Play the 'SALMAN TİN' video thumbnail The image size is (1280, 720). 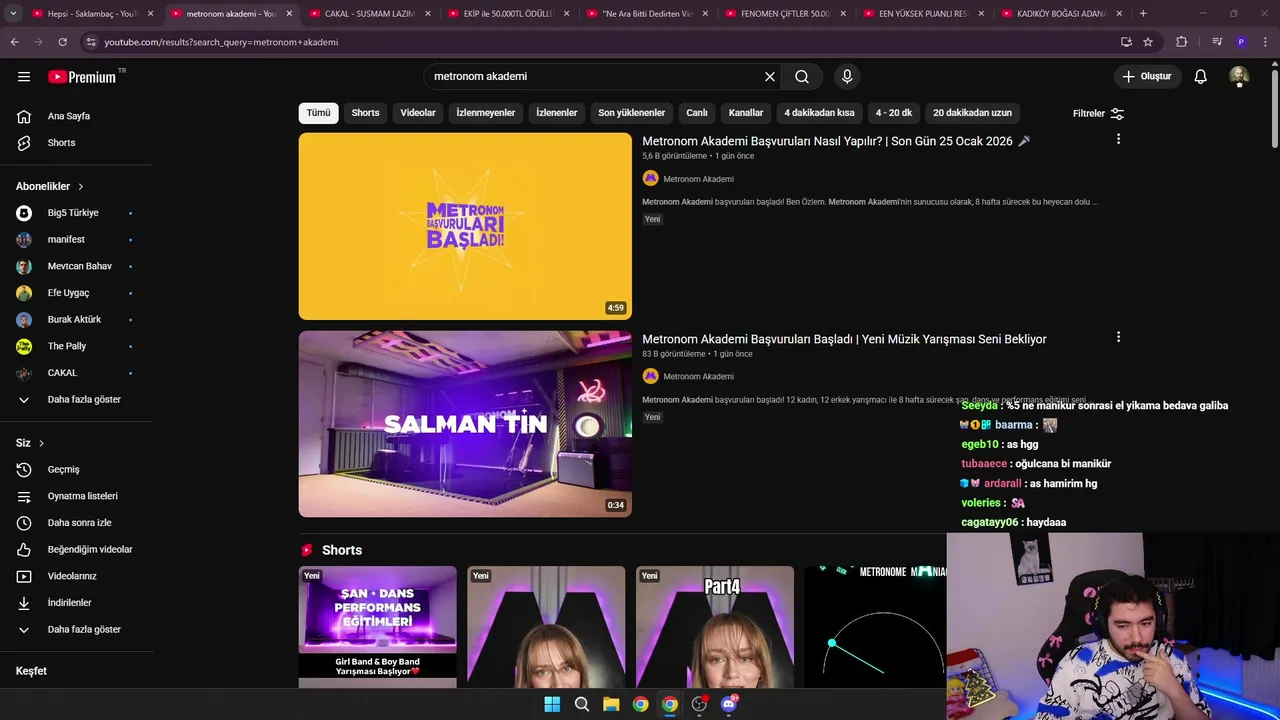[x=465, y=424]
